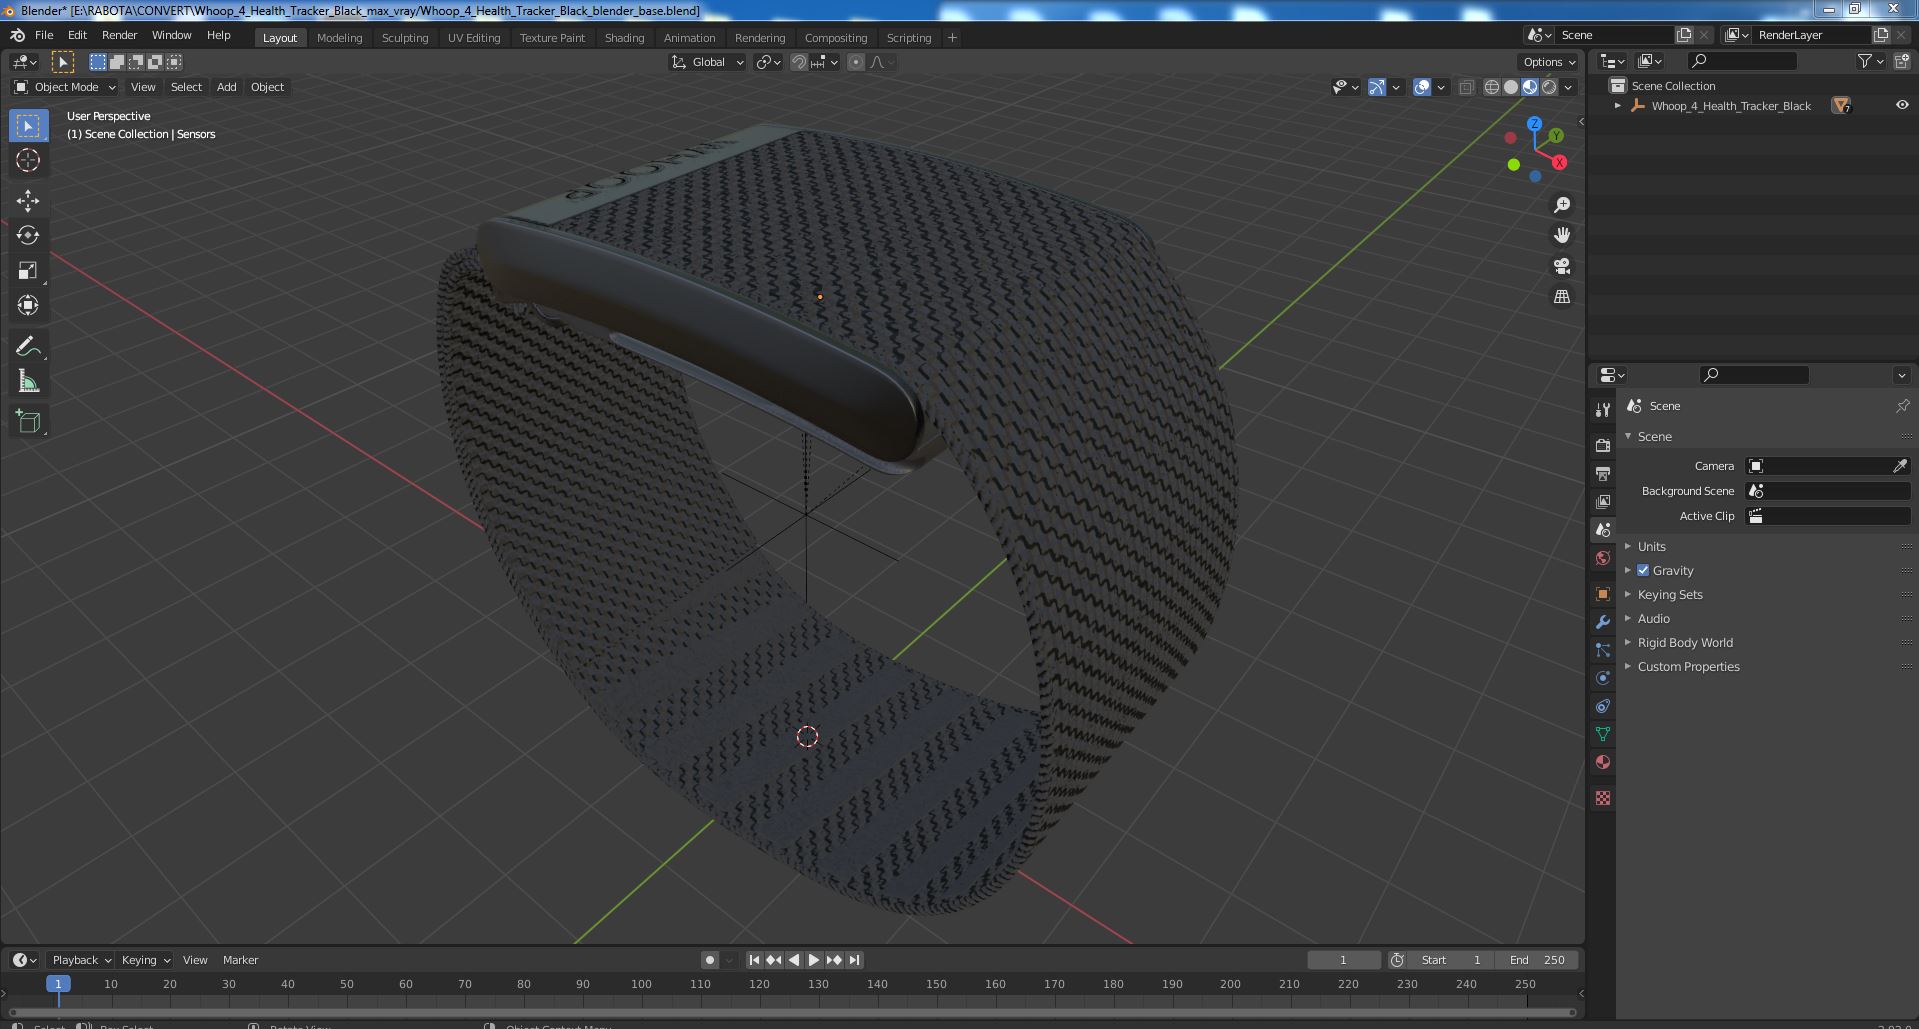
Task: Switch to rendered viewport shading
Action: [1549, 87]
